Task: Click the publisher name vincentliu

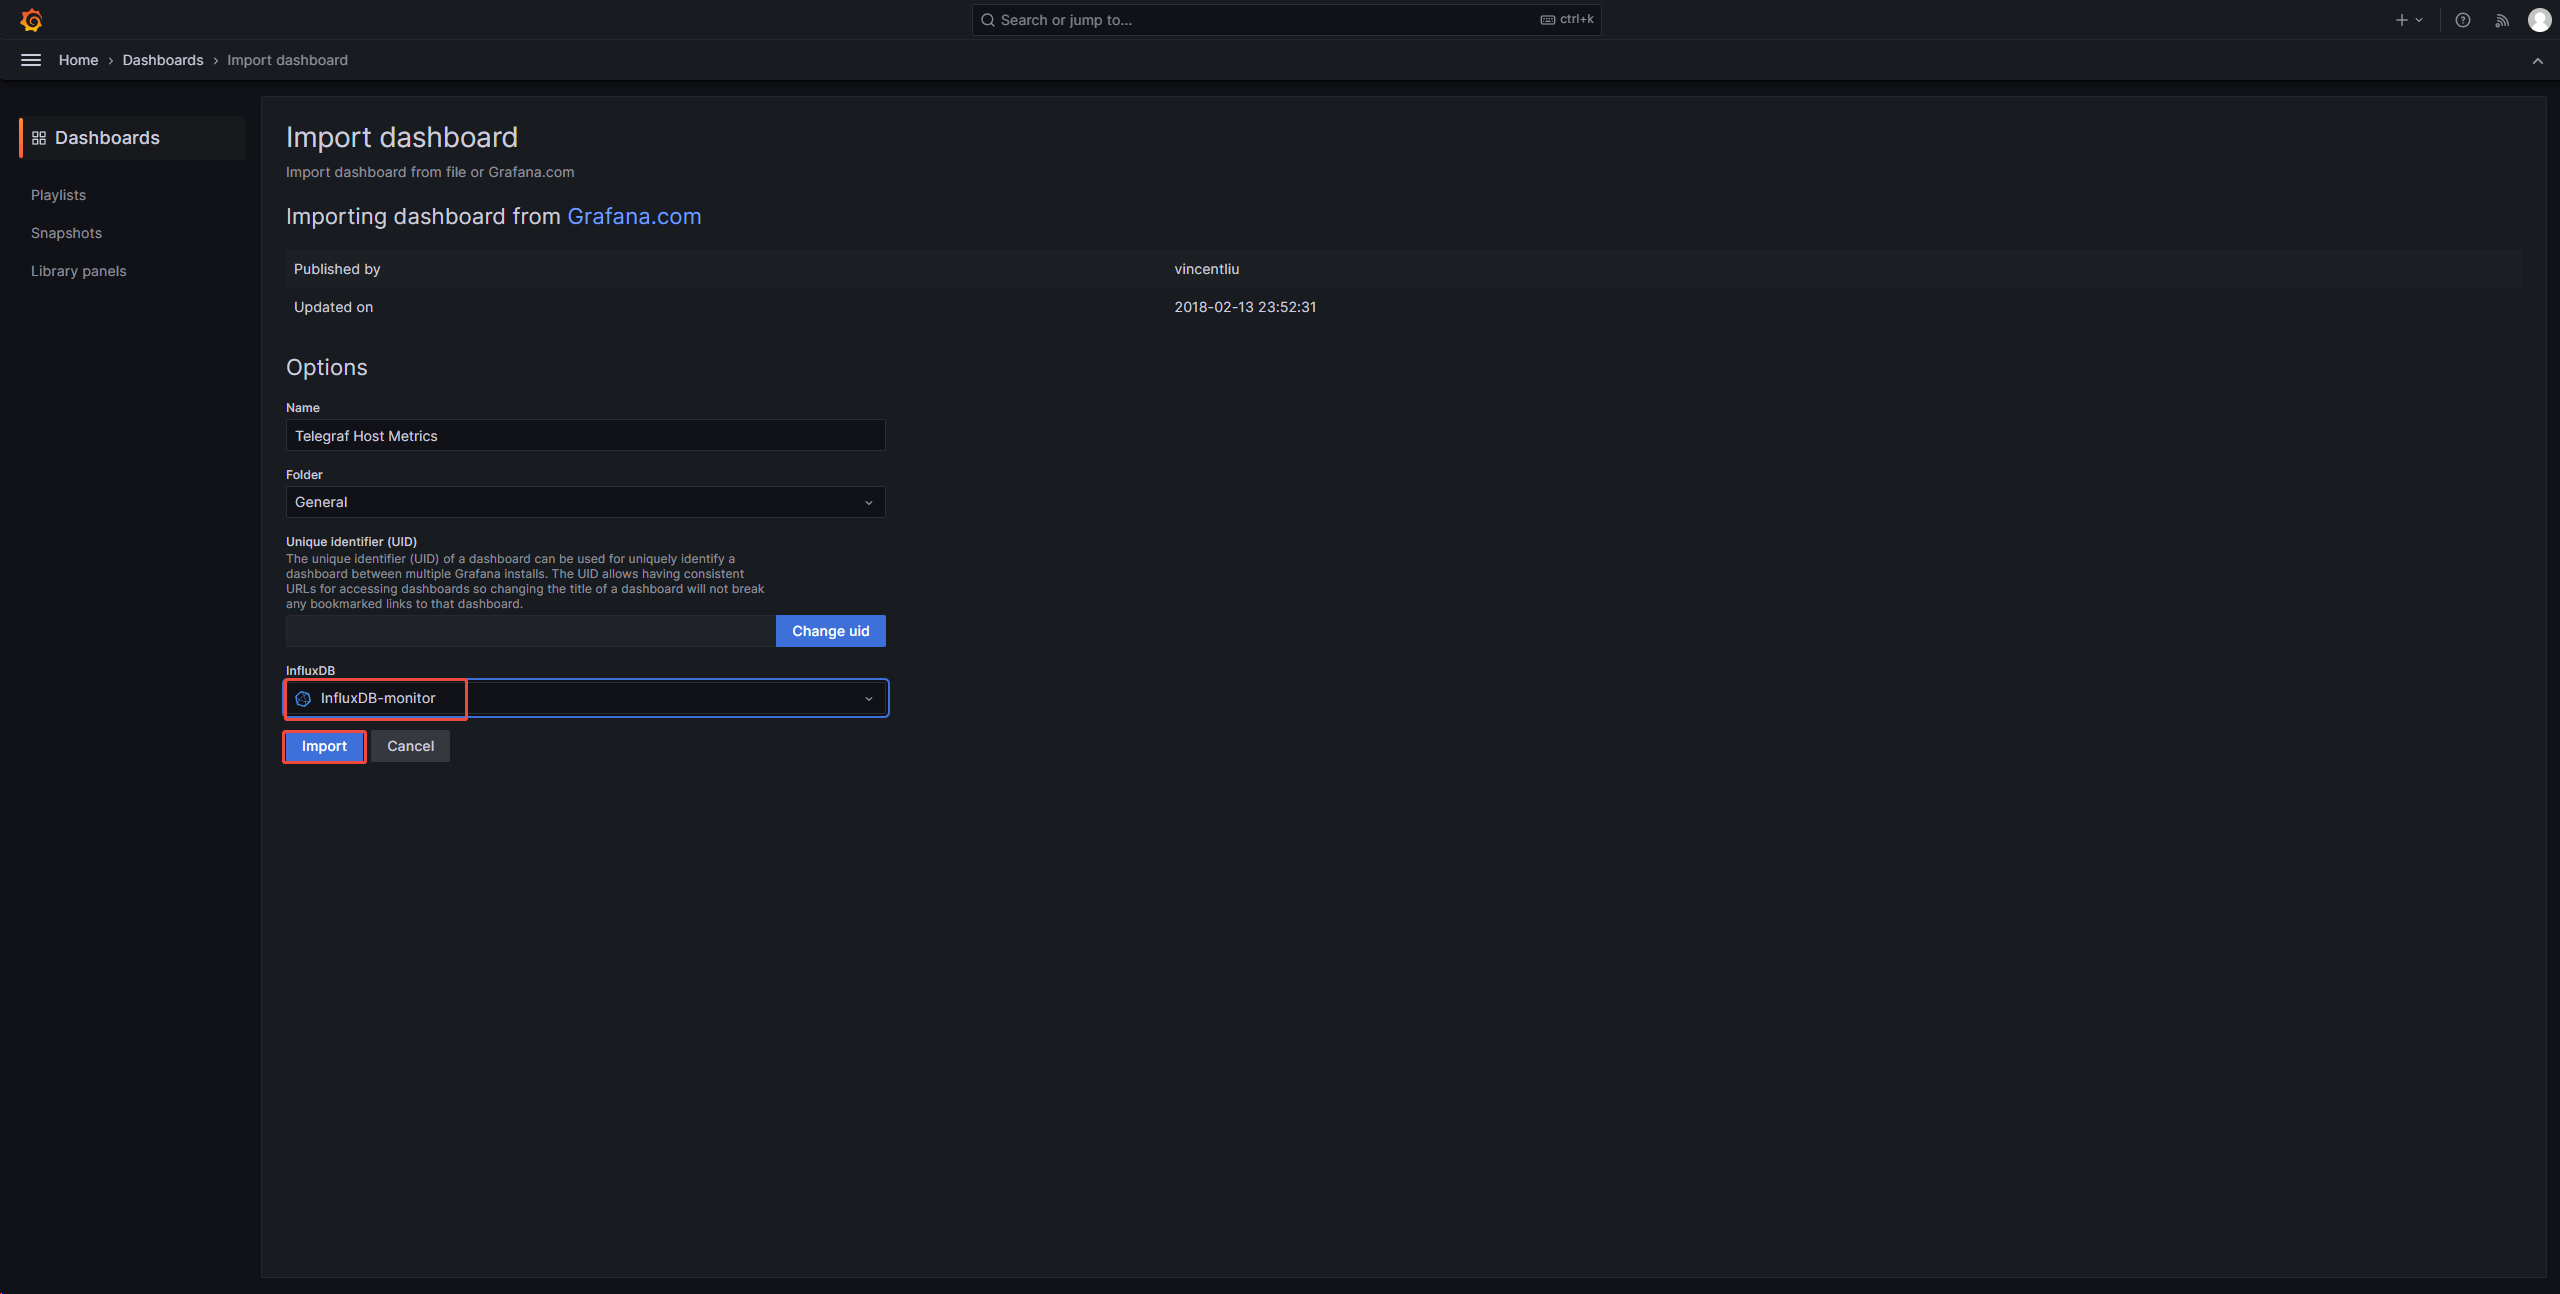Action: point(1207,269)
